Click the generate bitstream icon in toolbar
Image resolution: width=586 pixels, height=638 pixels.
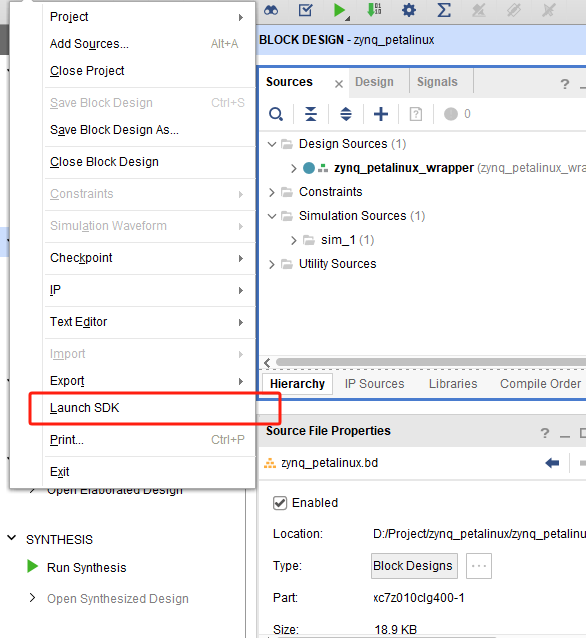(374, 10)
